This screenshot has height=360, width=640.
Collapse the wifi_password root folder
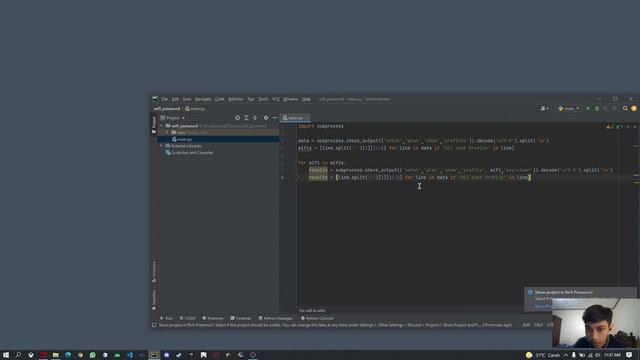[x=162, y=126]
